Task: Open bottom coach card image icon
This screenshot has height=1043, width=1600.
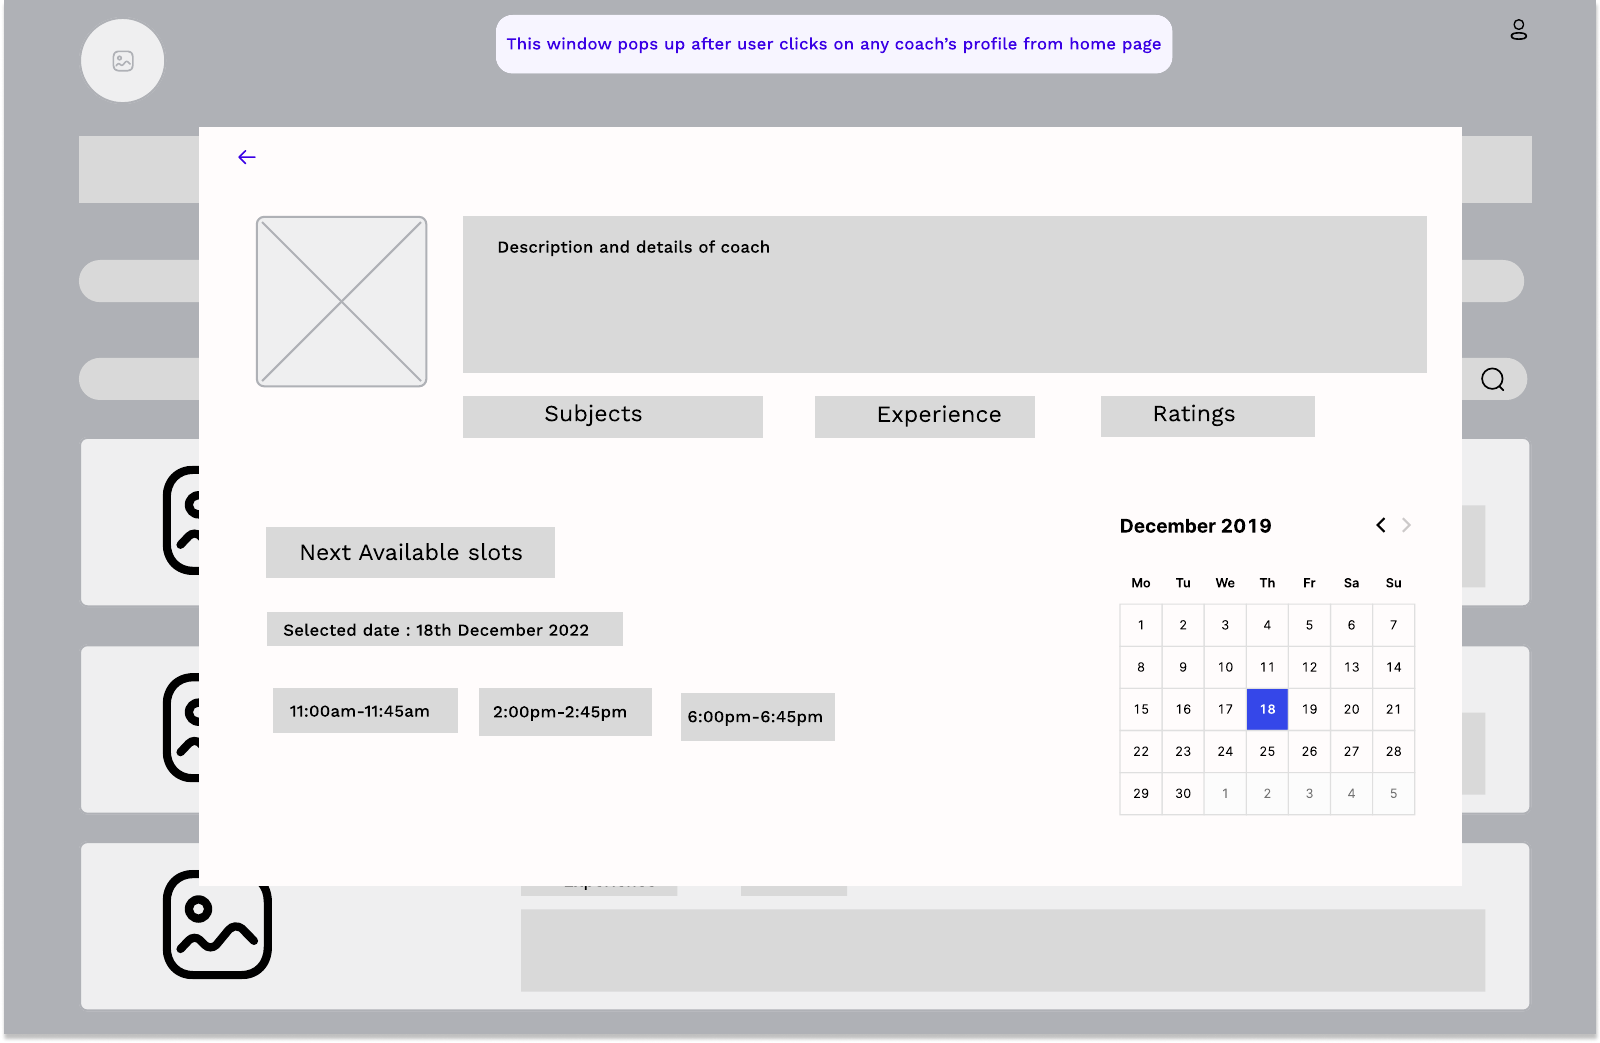Action: pyautogui.click(x=218, y=925)
